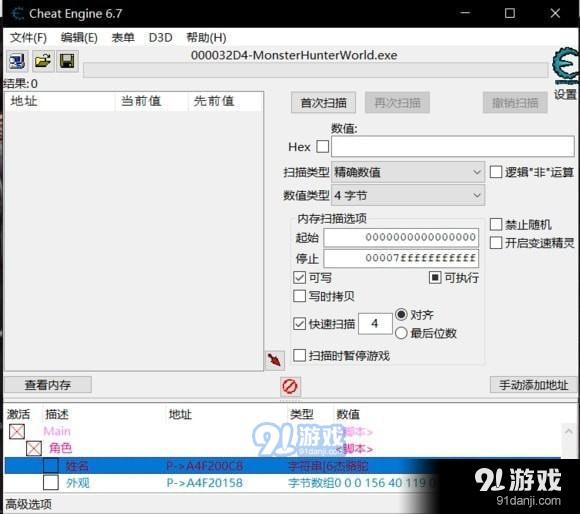Click the 手动添加地址 button
Screen dimensions: 580x514
[x=533, y=385]
